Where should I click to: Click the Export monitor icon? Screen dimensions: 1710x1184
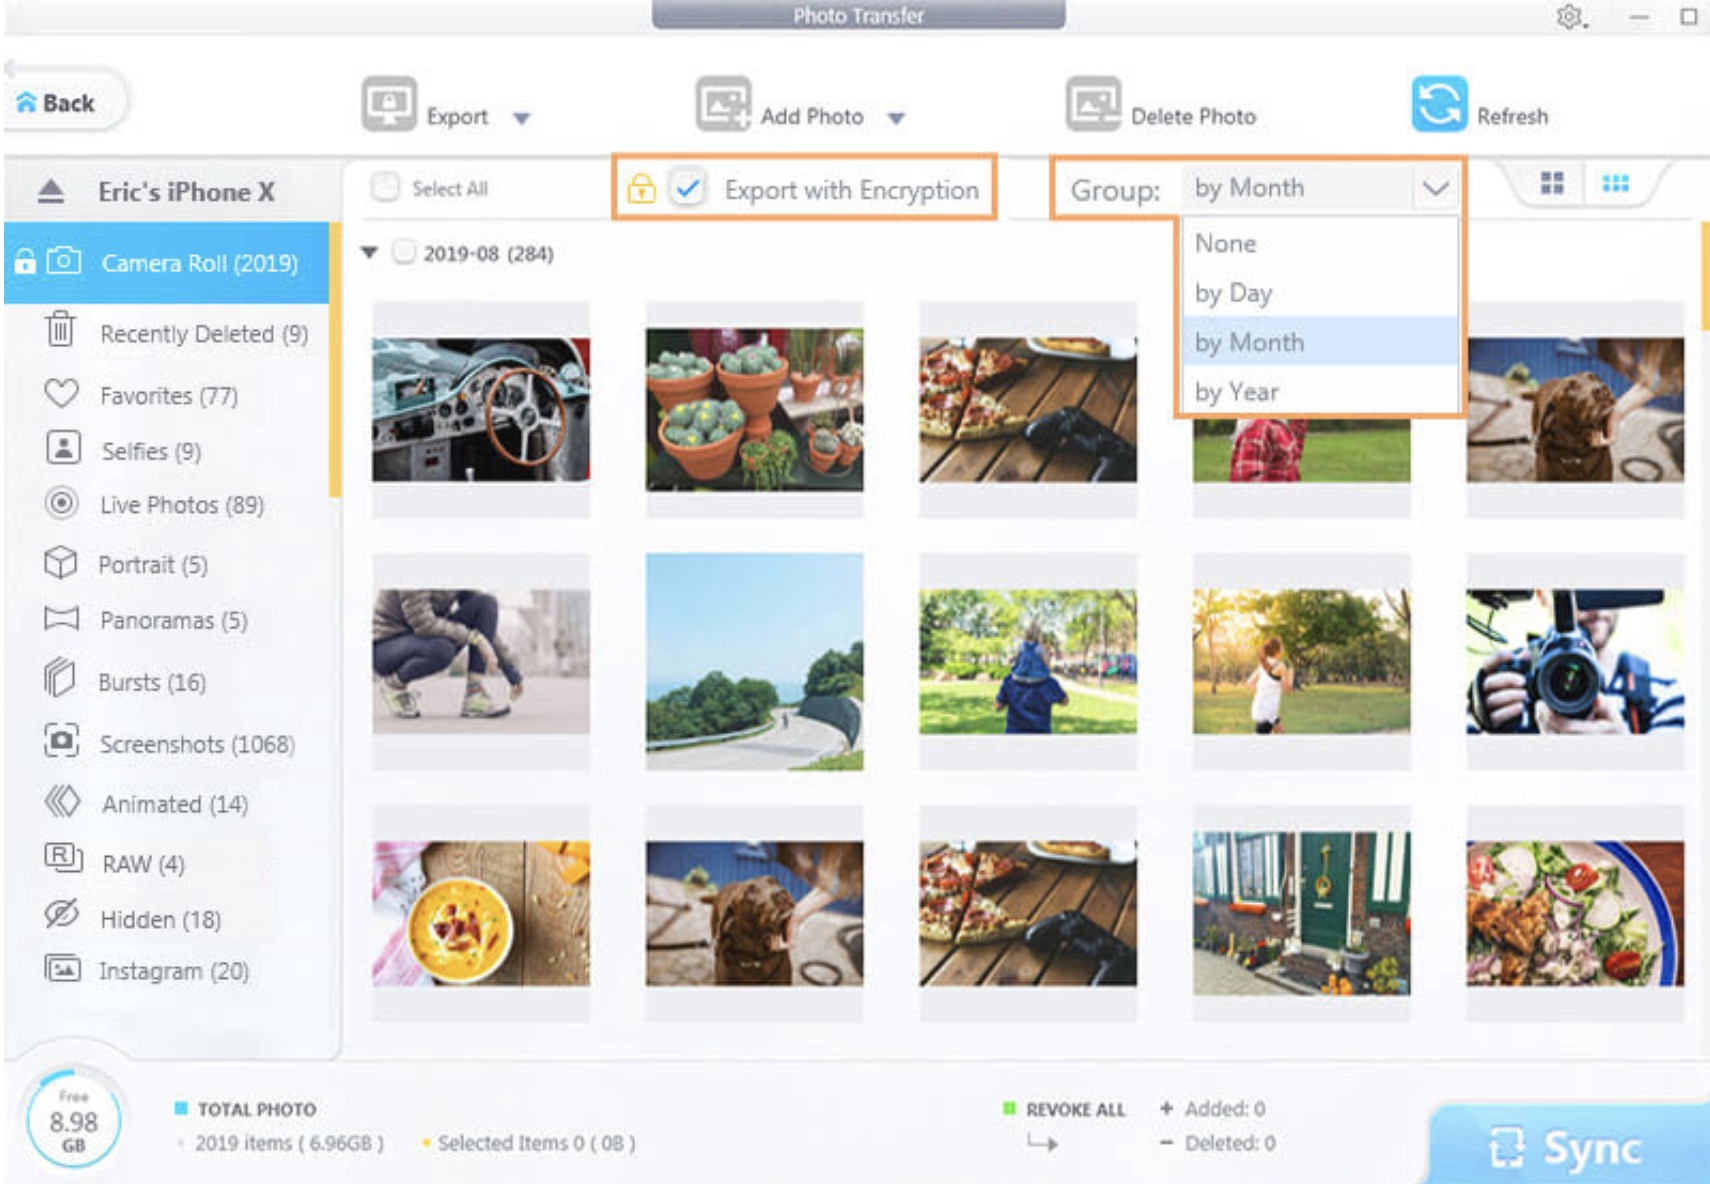pyautogui.click(x=388, y=103)
